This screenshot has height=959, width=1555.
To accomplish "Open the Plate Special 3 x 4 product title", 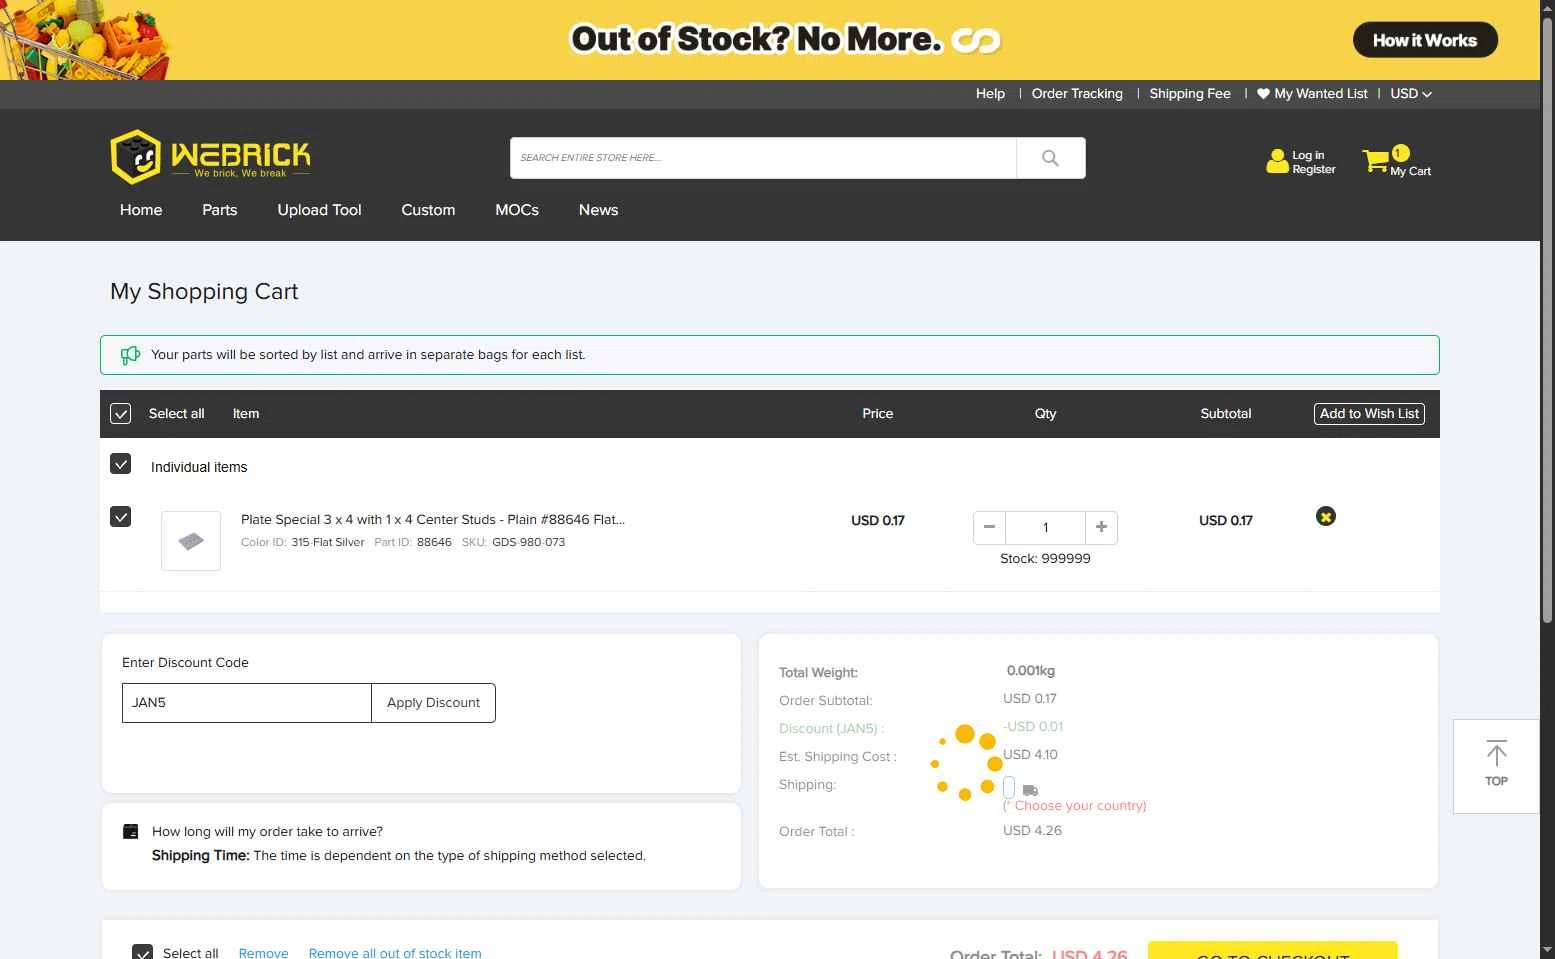I will (x=433, y=520).
